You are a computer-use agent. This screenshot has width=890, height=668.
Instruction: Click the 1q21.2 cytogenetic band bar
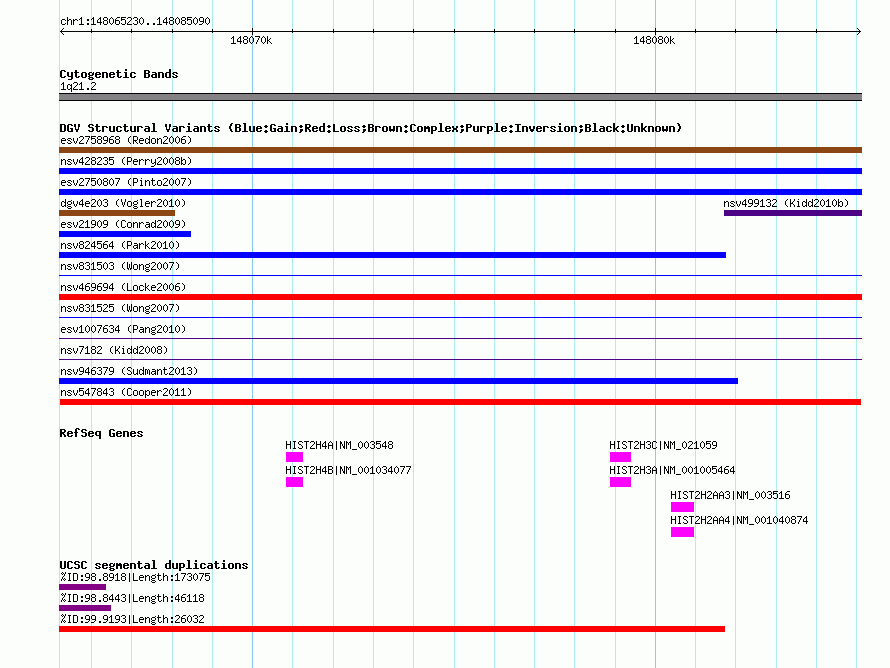pos(460,97)
